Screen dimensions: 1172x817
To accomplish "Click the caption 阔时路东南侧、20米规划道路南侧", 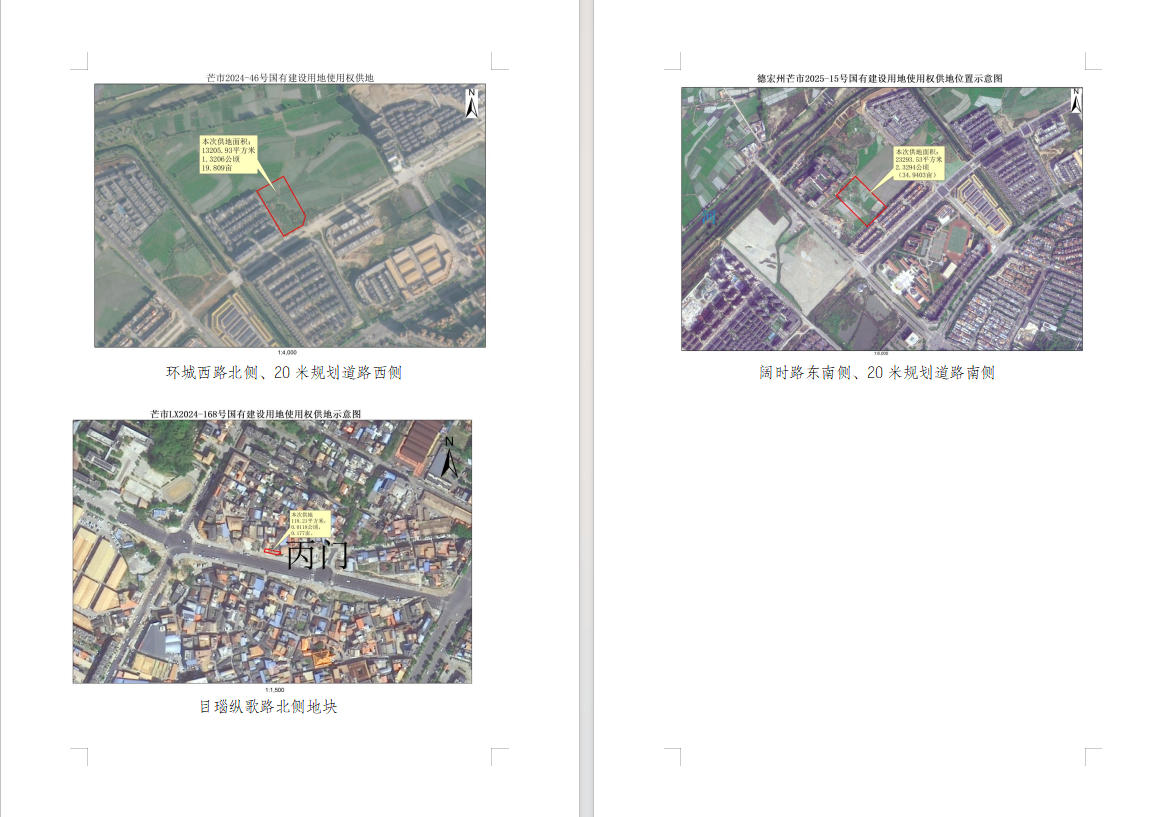I will coord(877,373).
